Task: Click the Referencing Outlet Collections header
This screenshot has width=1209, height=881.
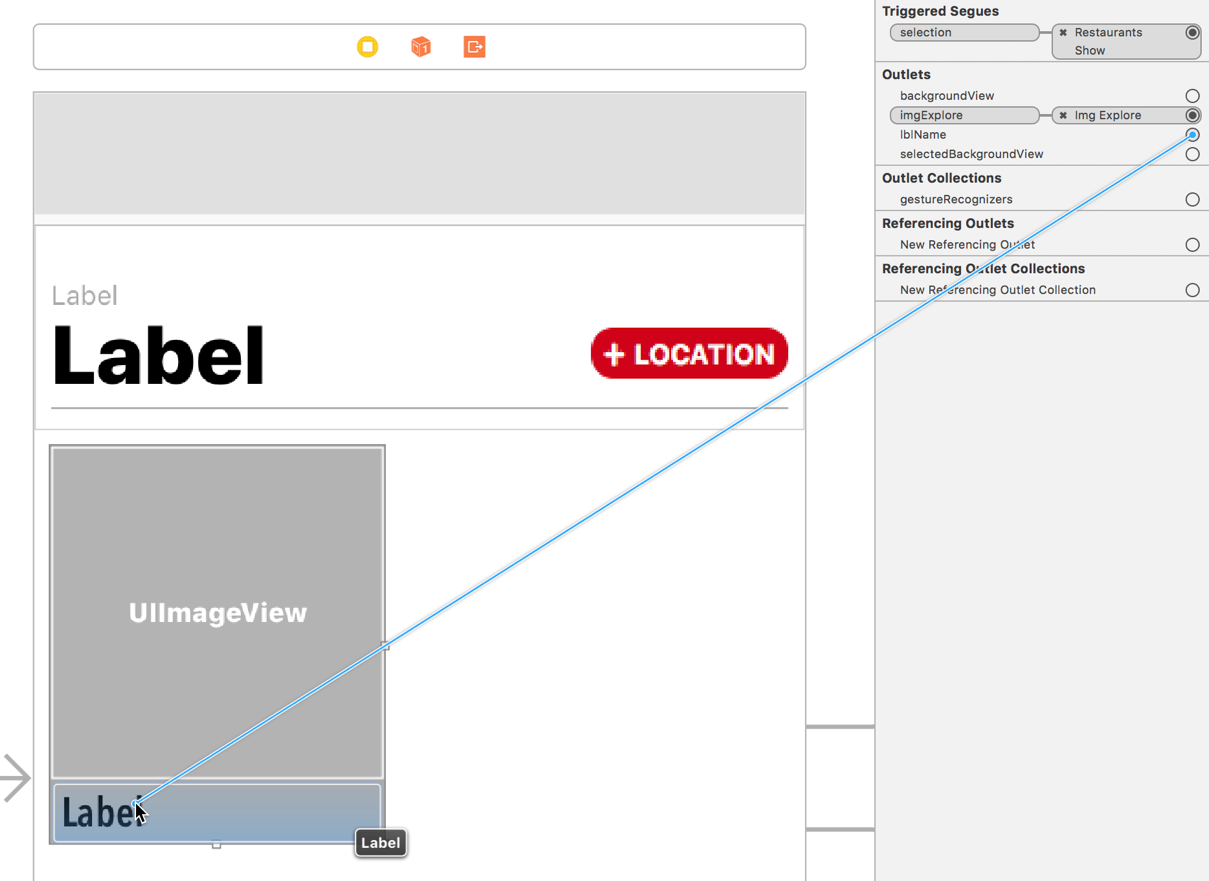Action: point(983,268)
